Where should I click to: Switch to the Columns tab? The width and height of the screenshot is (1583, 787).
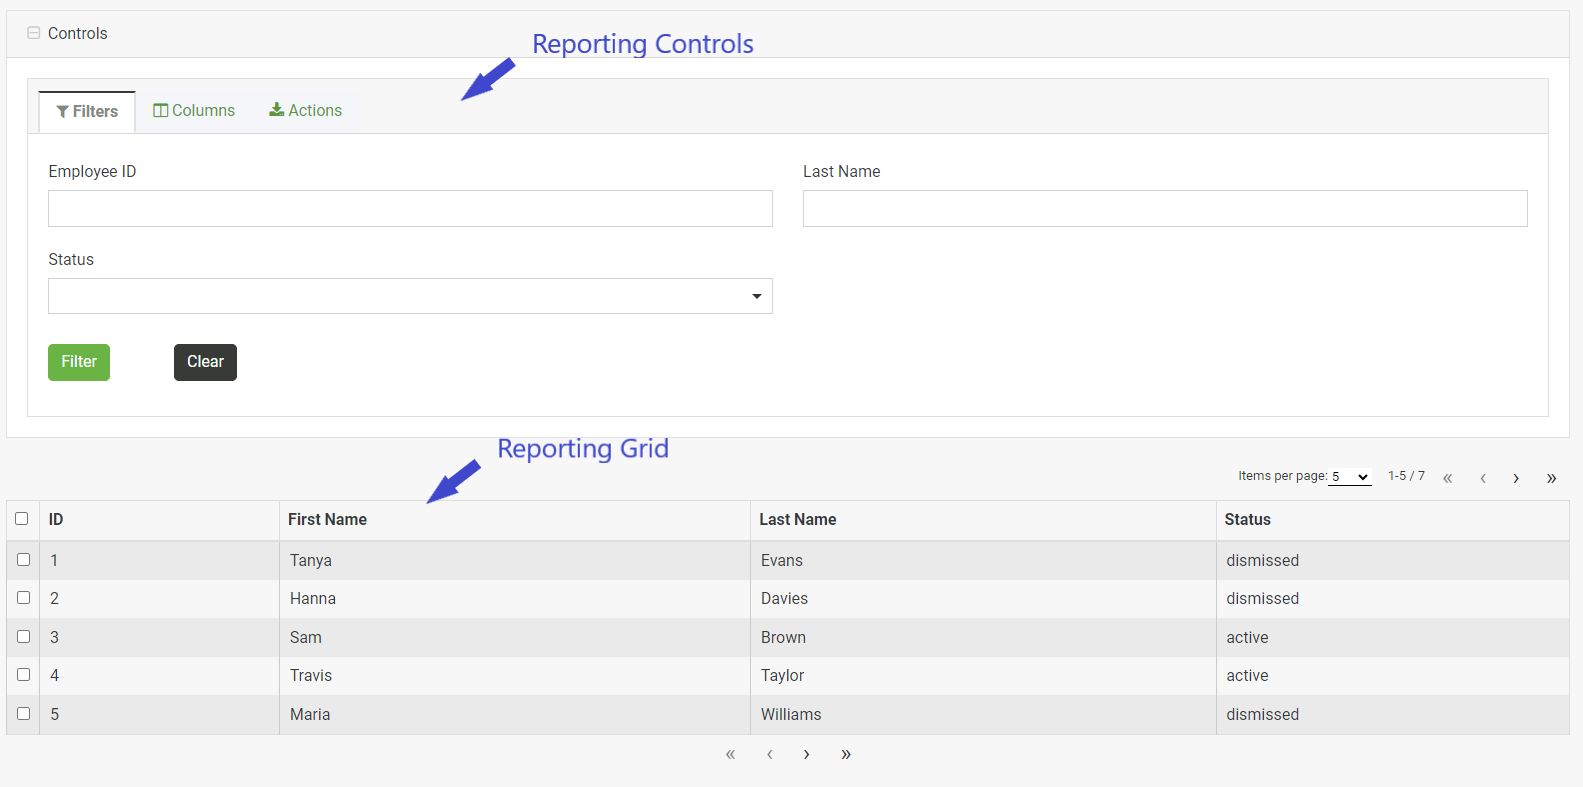[x=194, y=111]
